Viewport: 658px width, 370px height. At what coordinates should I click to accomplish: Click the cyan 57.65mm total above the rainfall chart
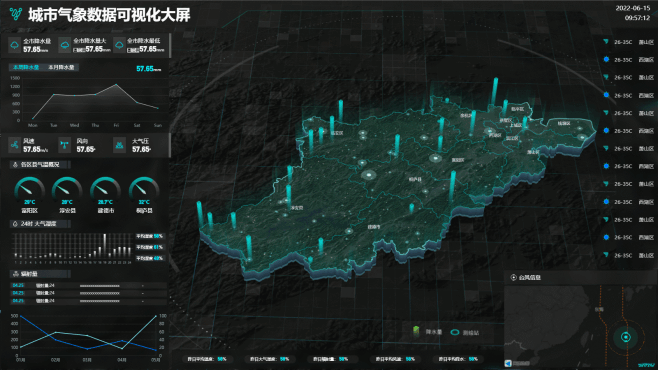click(x=149, y=68)
